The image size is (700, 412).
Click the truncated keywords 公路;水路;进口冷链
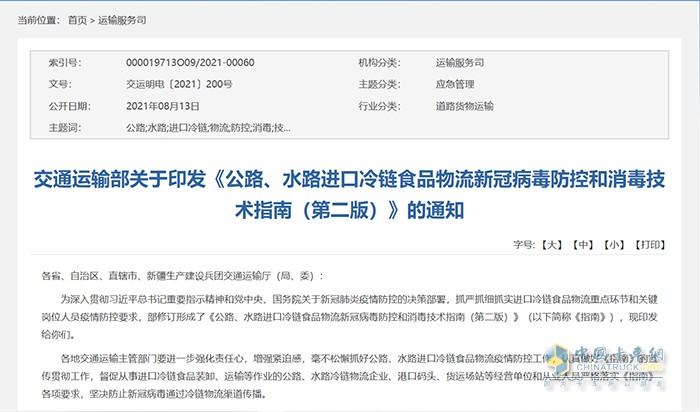click(208, 128)
